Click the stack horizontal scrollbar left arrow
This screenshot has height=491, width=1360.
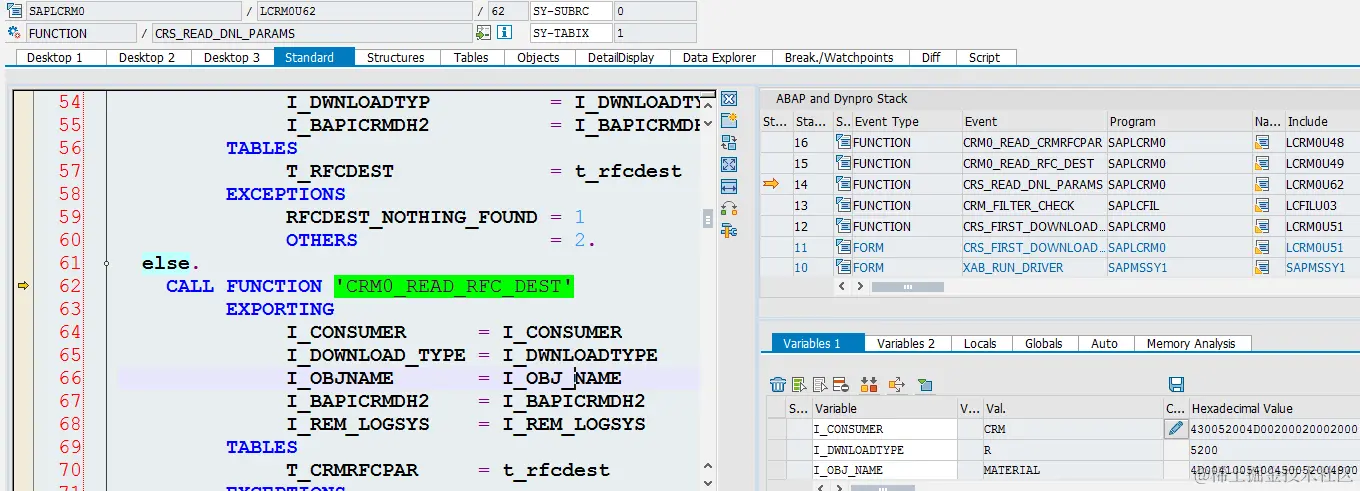coord(844,286)
